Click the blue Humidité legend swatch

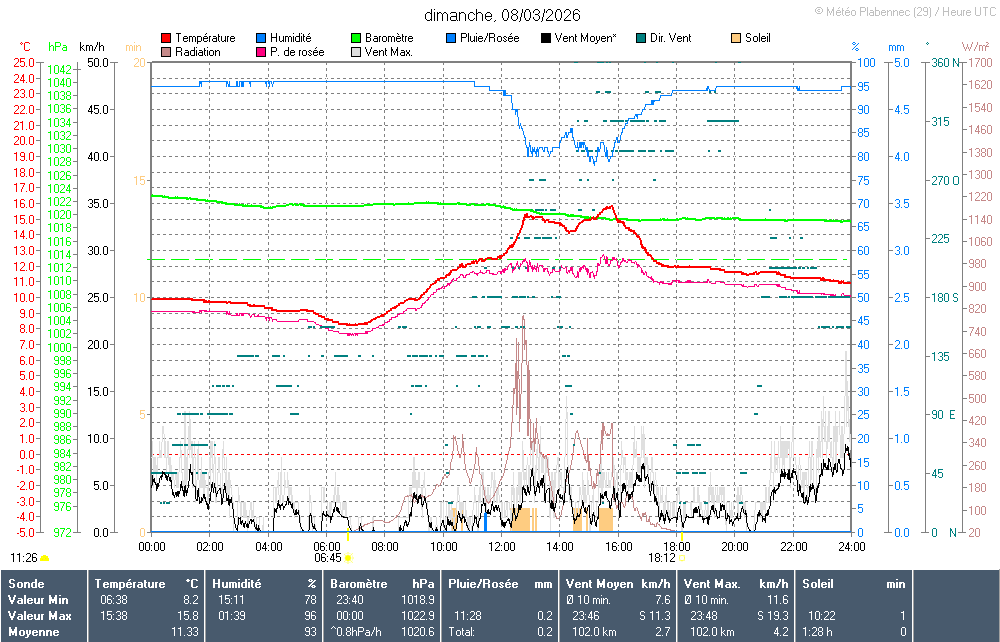click(x=262, y=38)
